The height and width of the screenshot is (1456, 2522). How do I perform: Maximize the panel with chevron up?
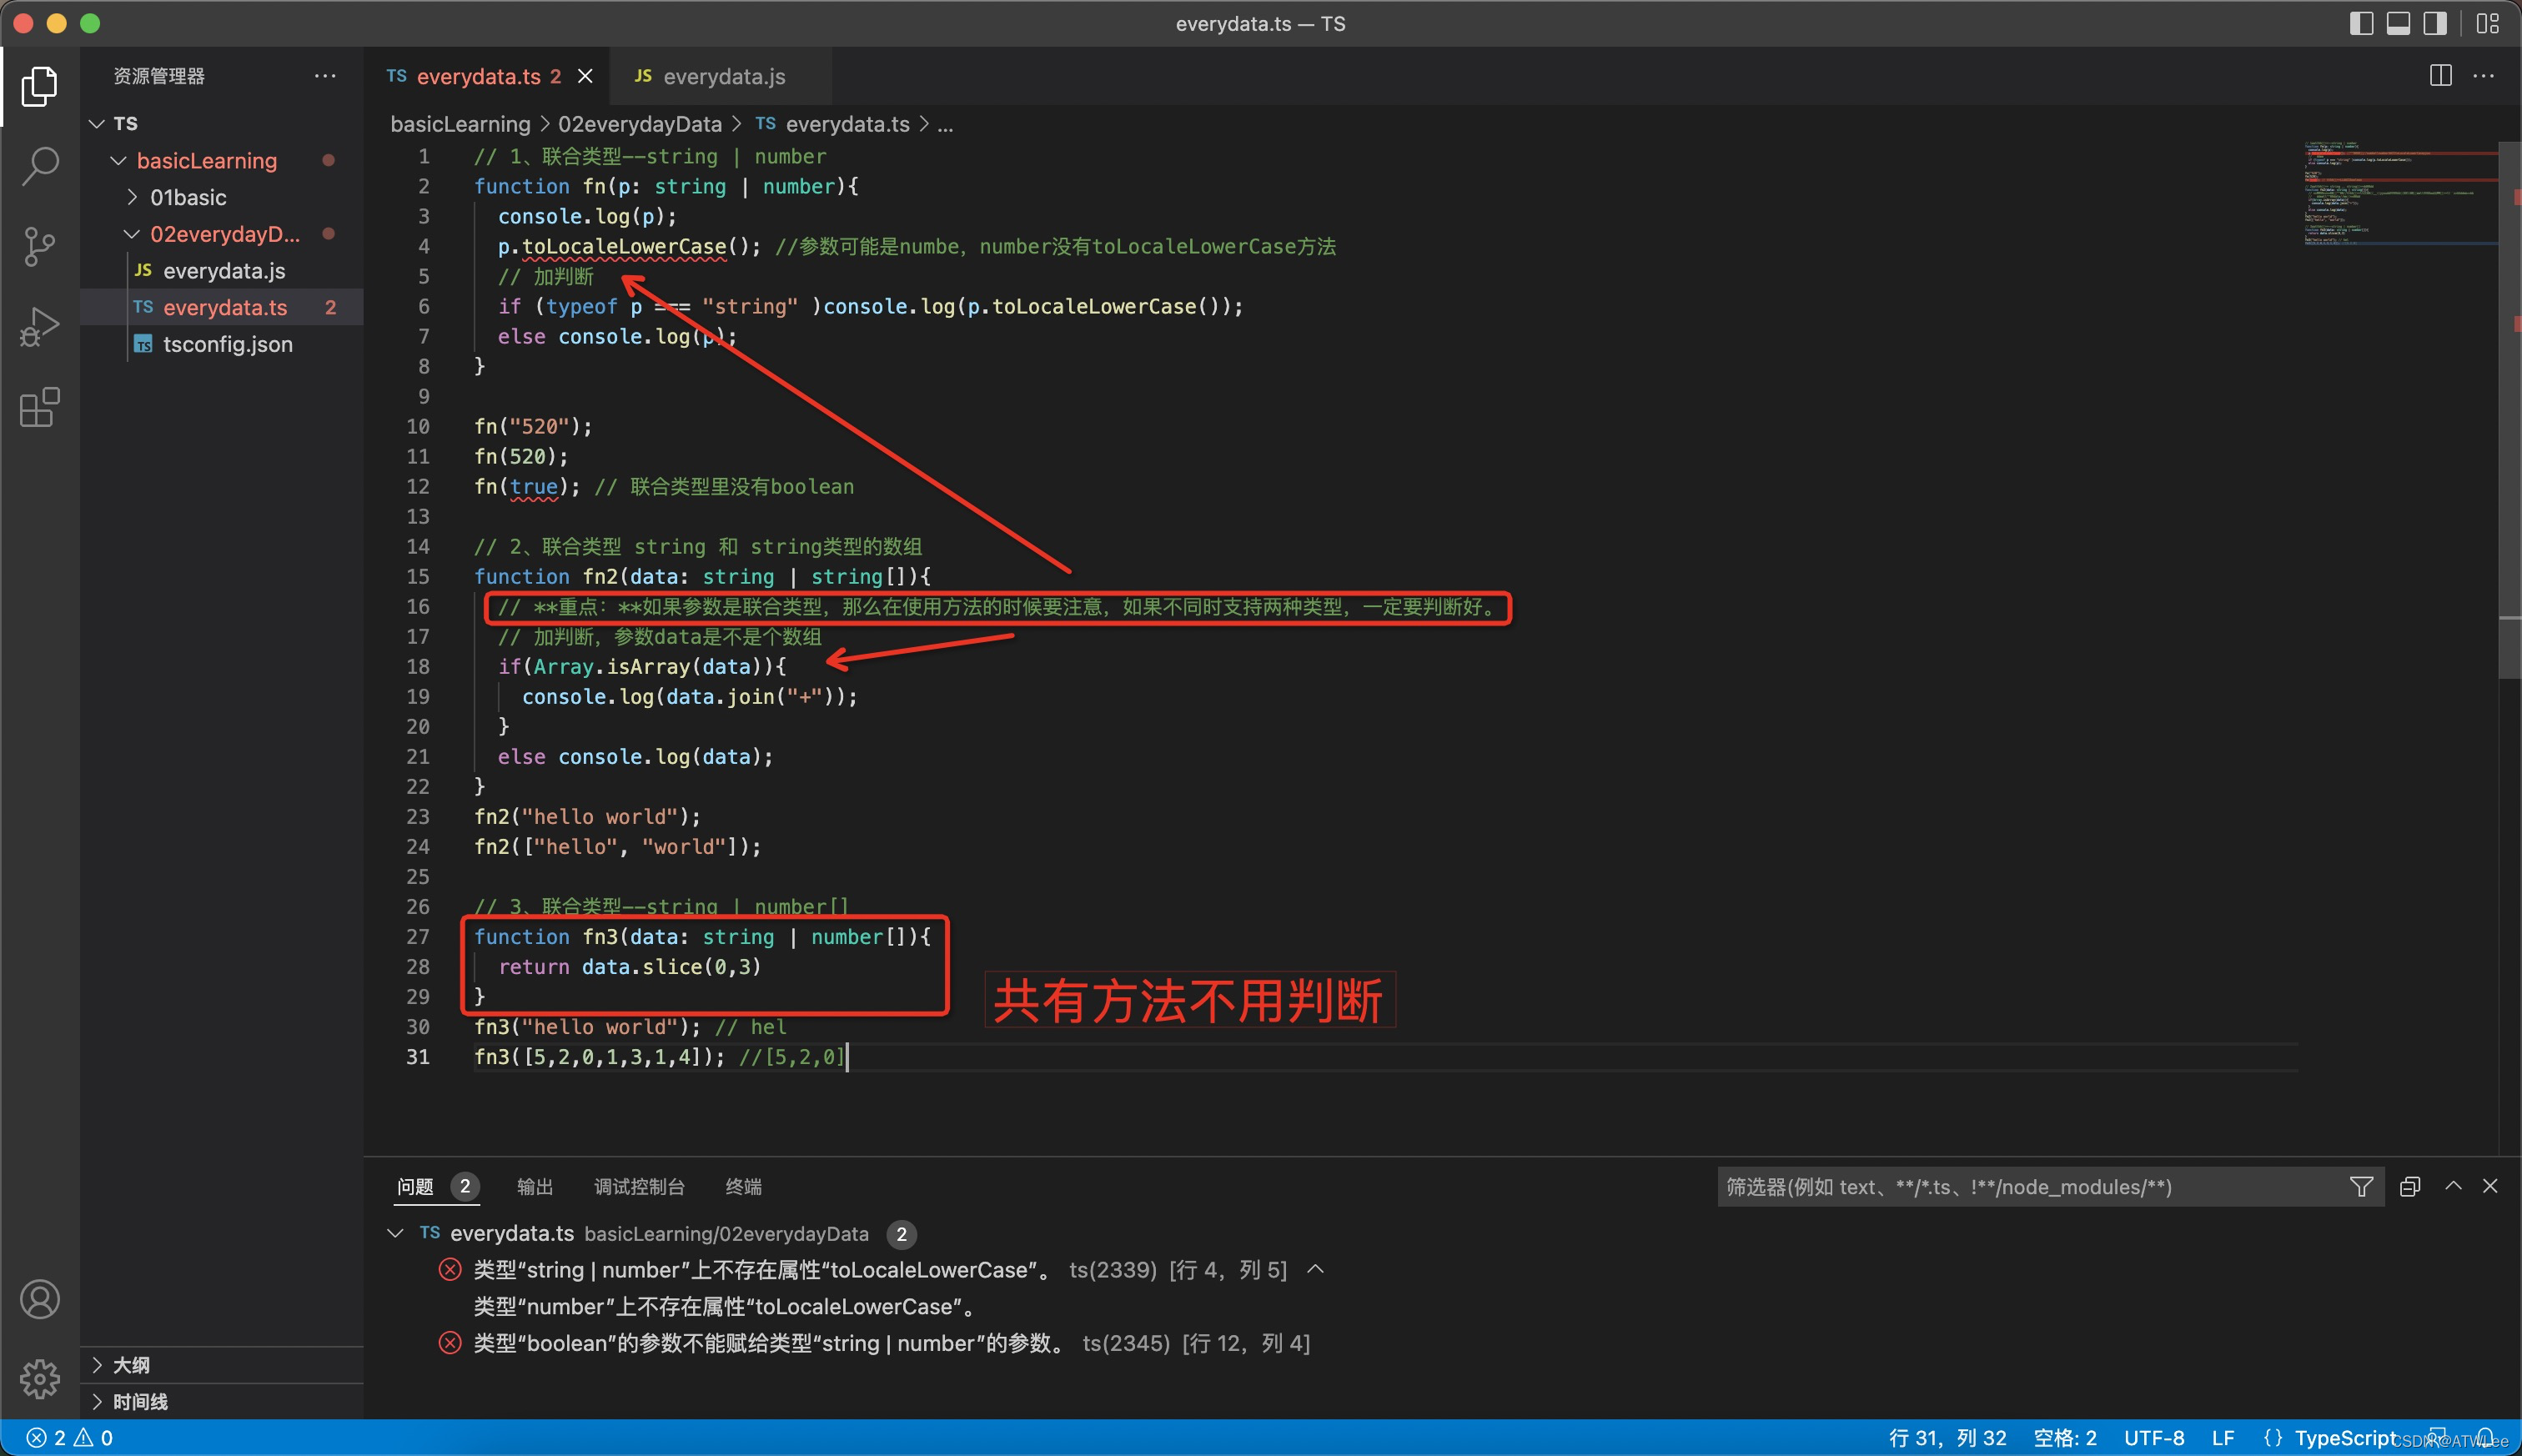pos(2453,1186)
